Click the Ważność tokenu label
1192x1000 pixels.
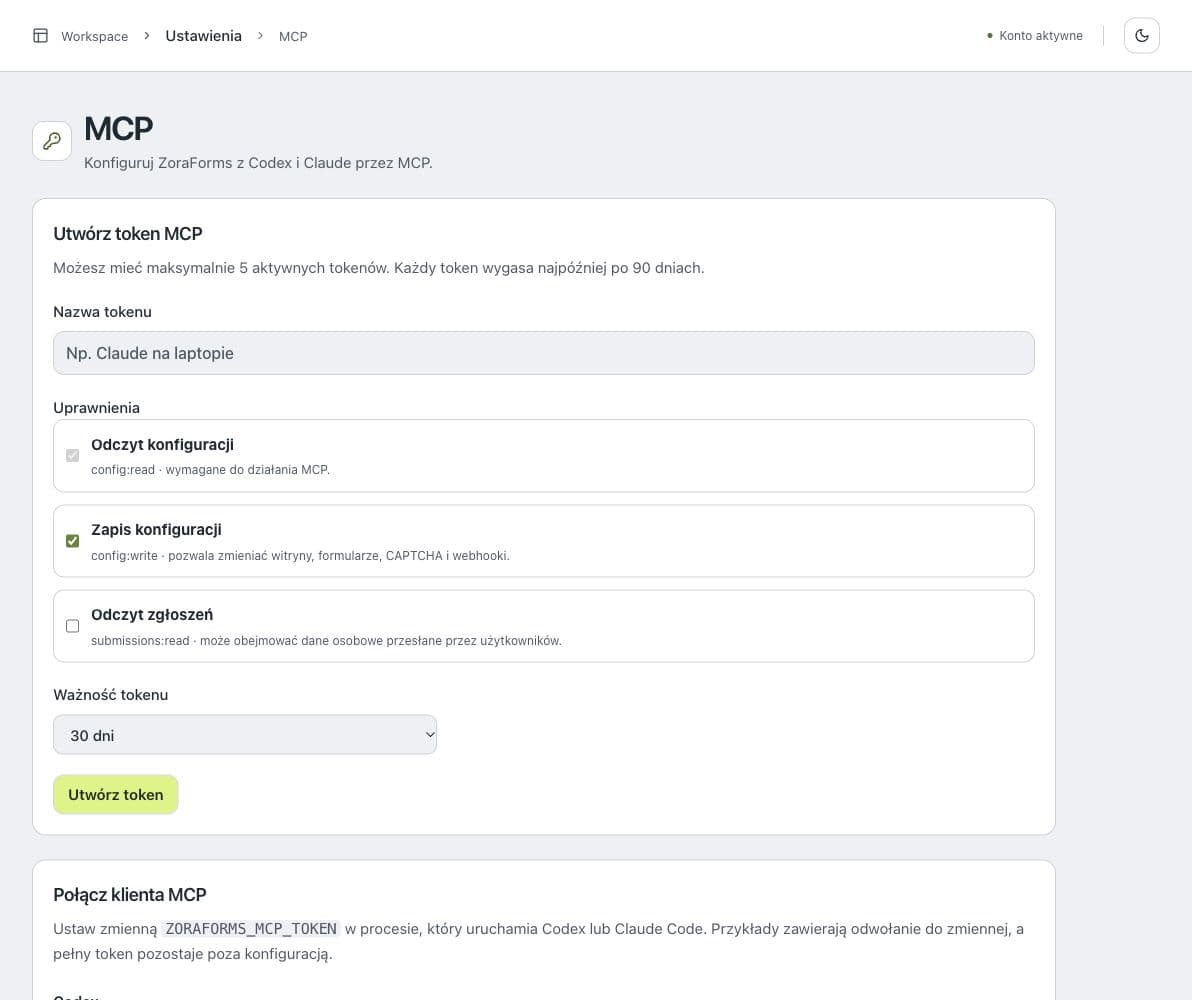tap(110, 694)
